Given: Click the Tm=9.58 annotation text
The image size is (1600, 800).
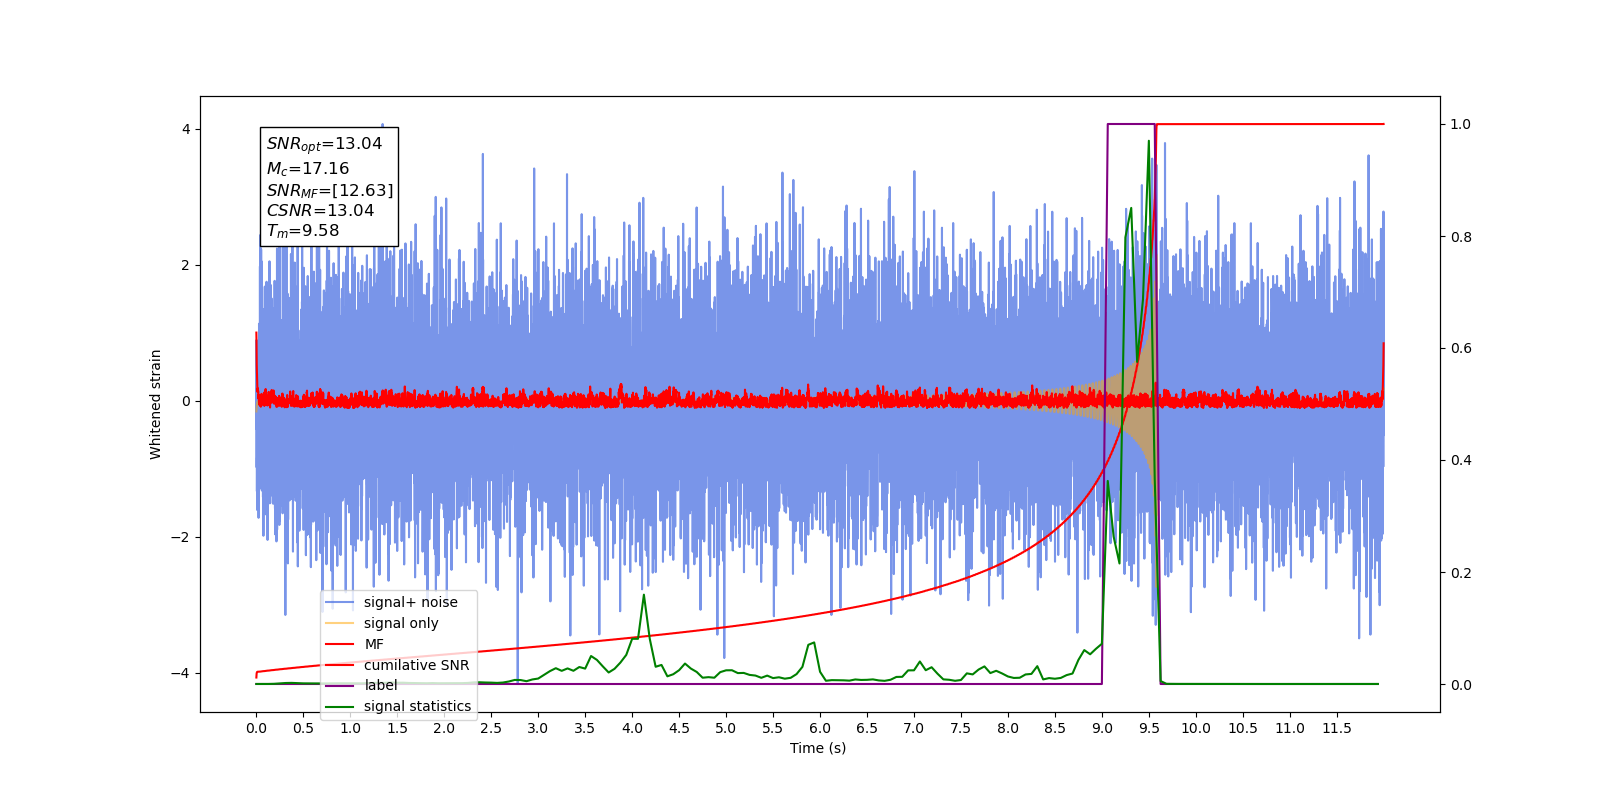Looking at the screenshot, I should pos(303,231).
